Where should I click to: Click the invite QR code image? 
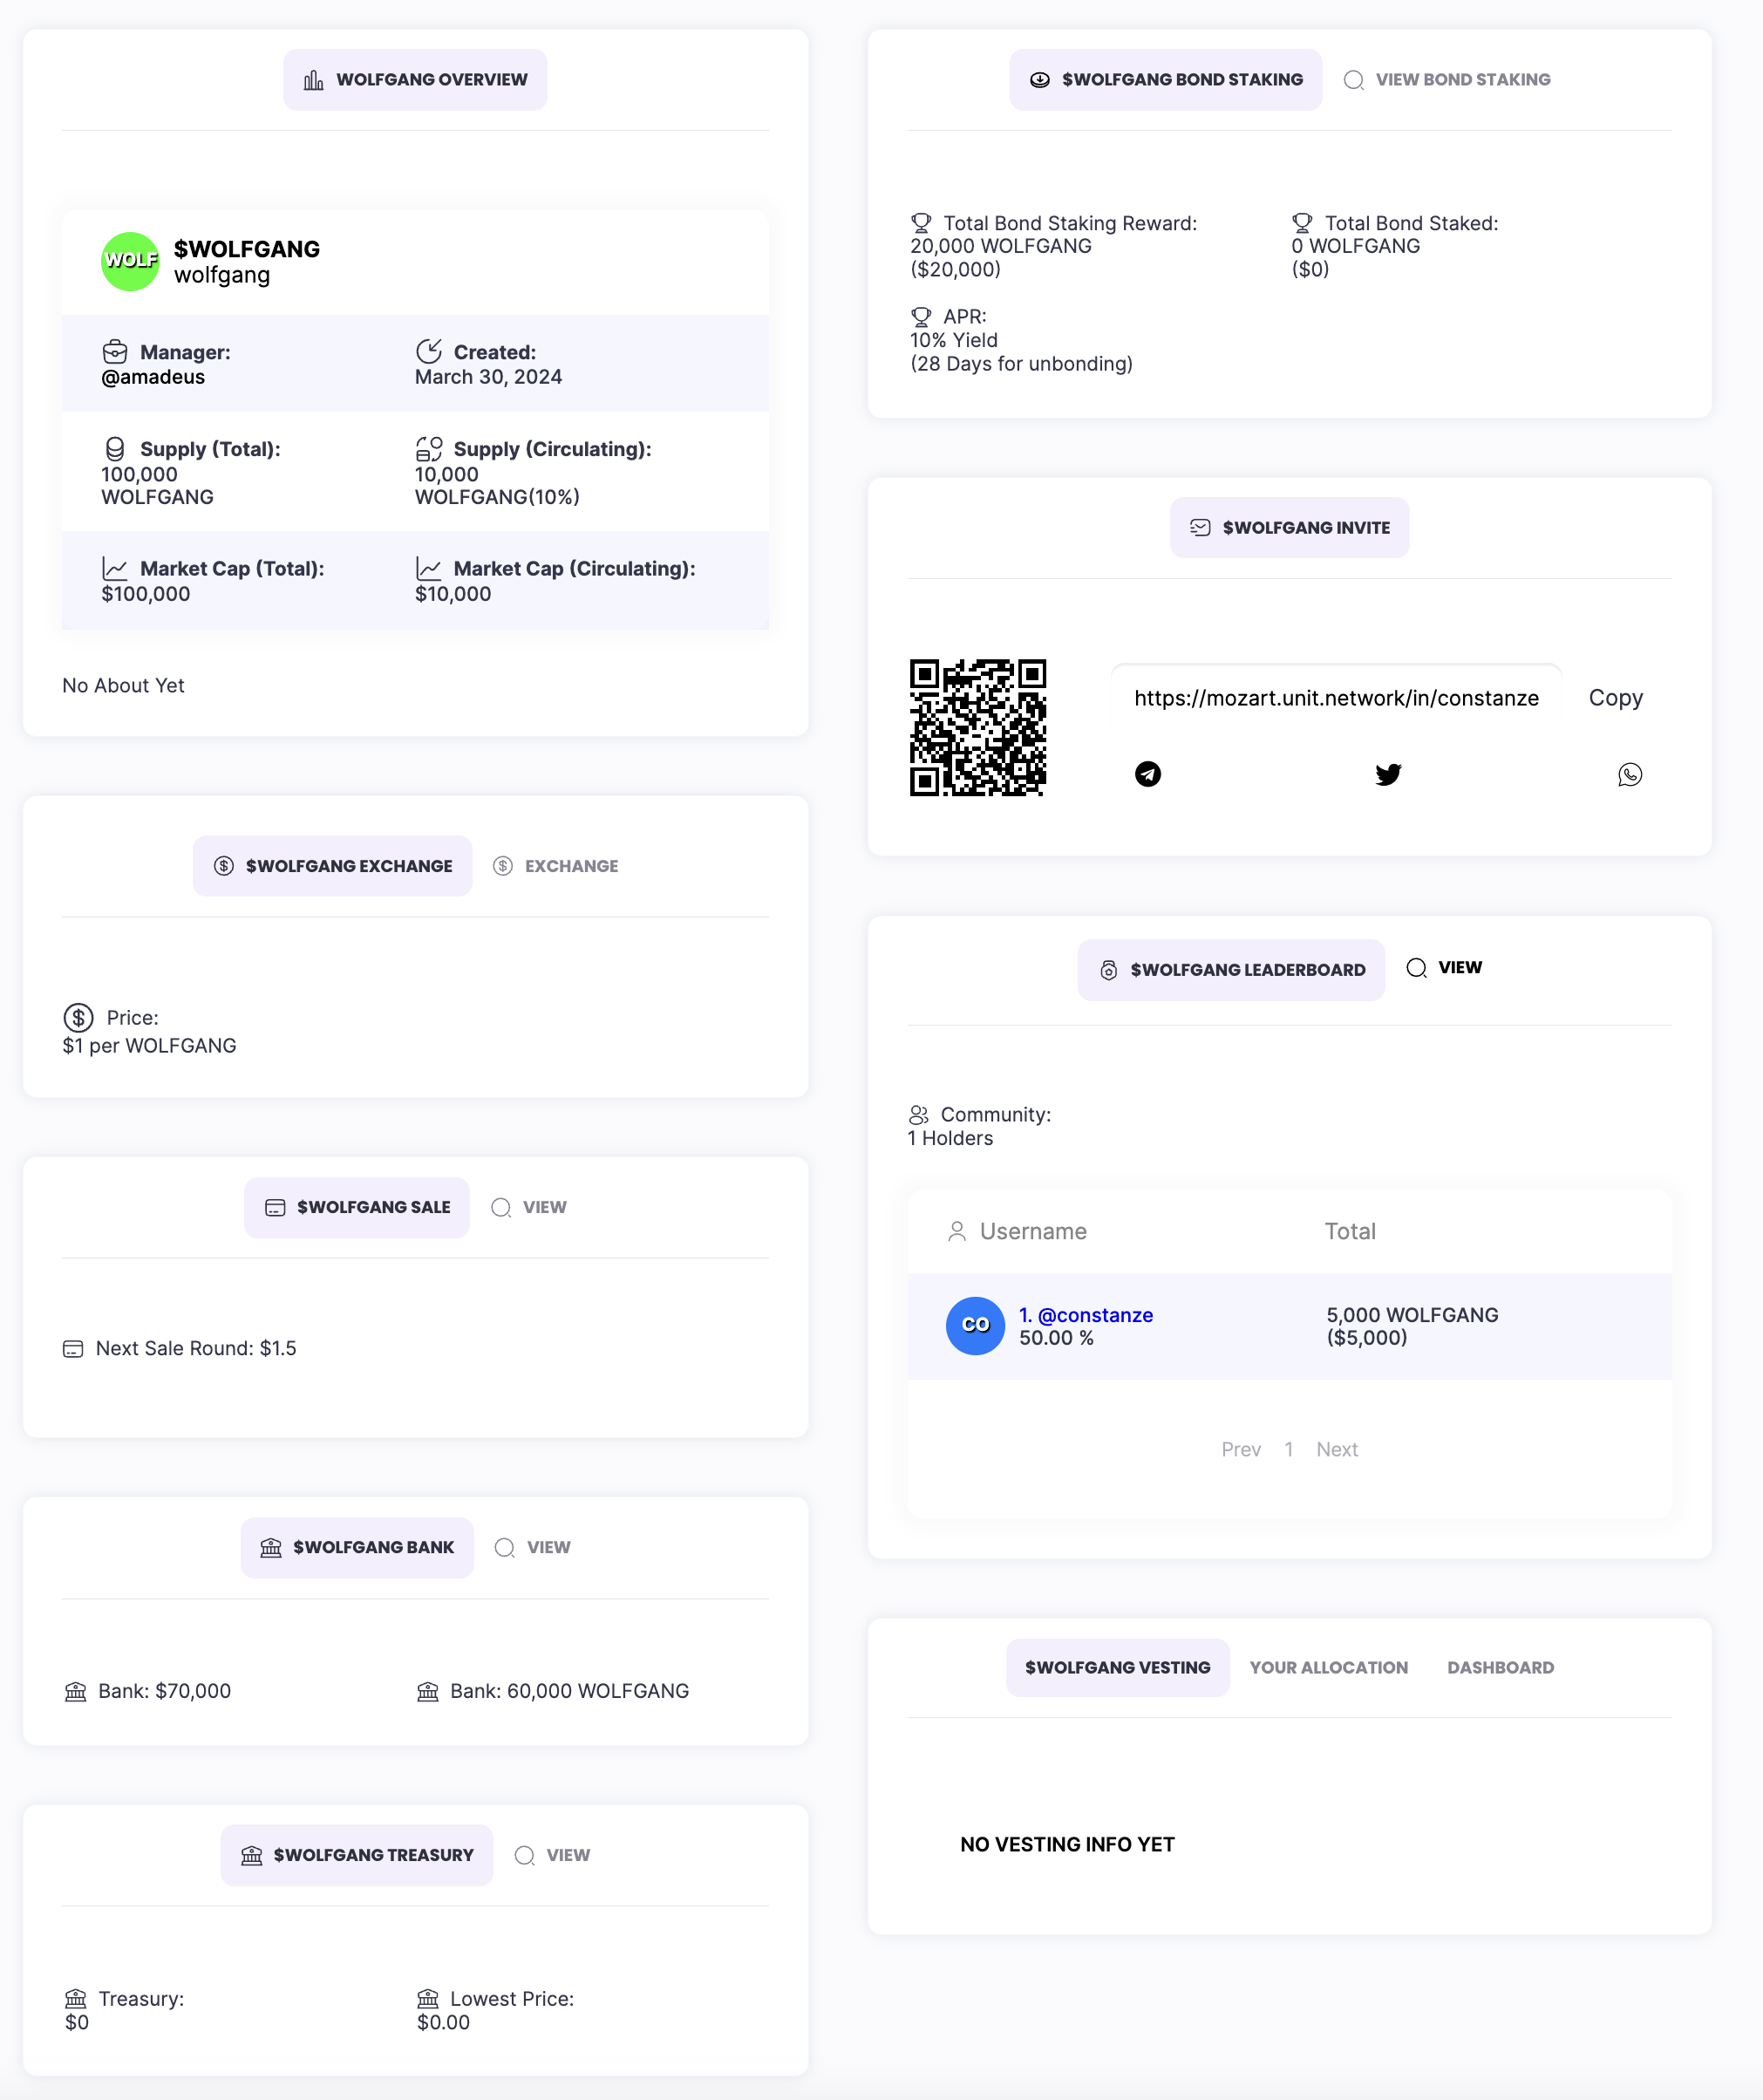977,727
